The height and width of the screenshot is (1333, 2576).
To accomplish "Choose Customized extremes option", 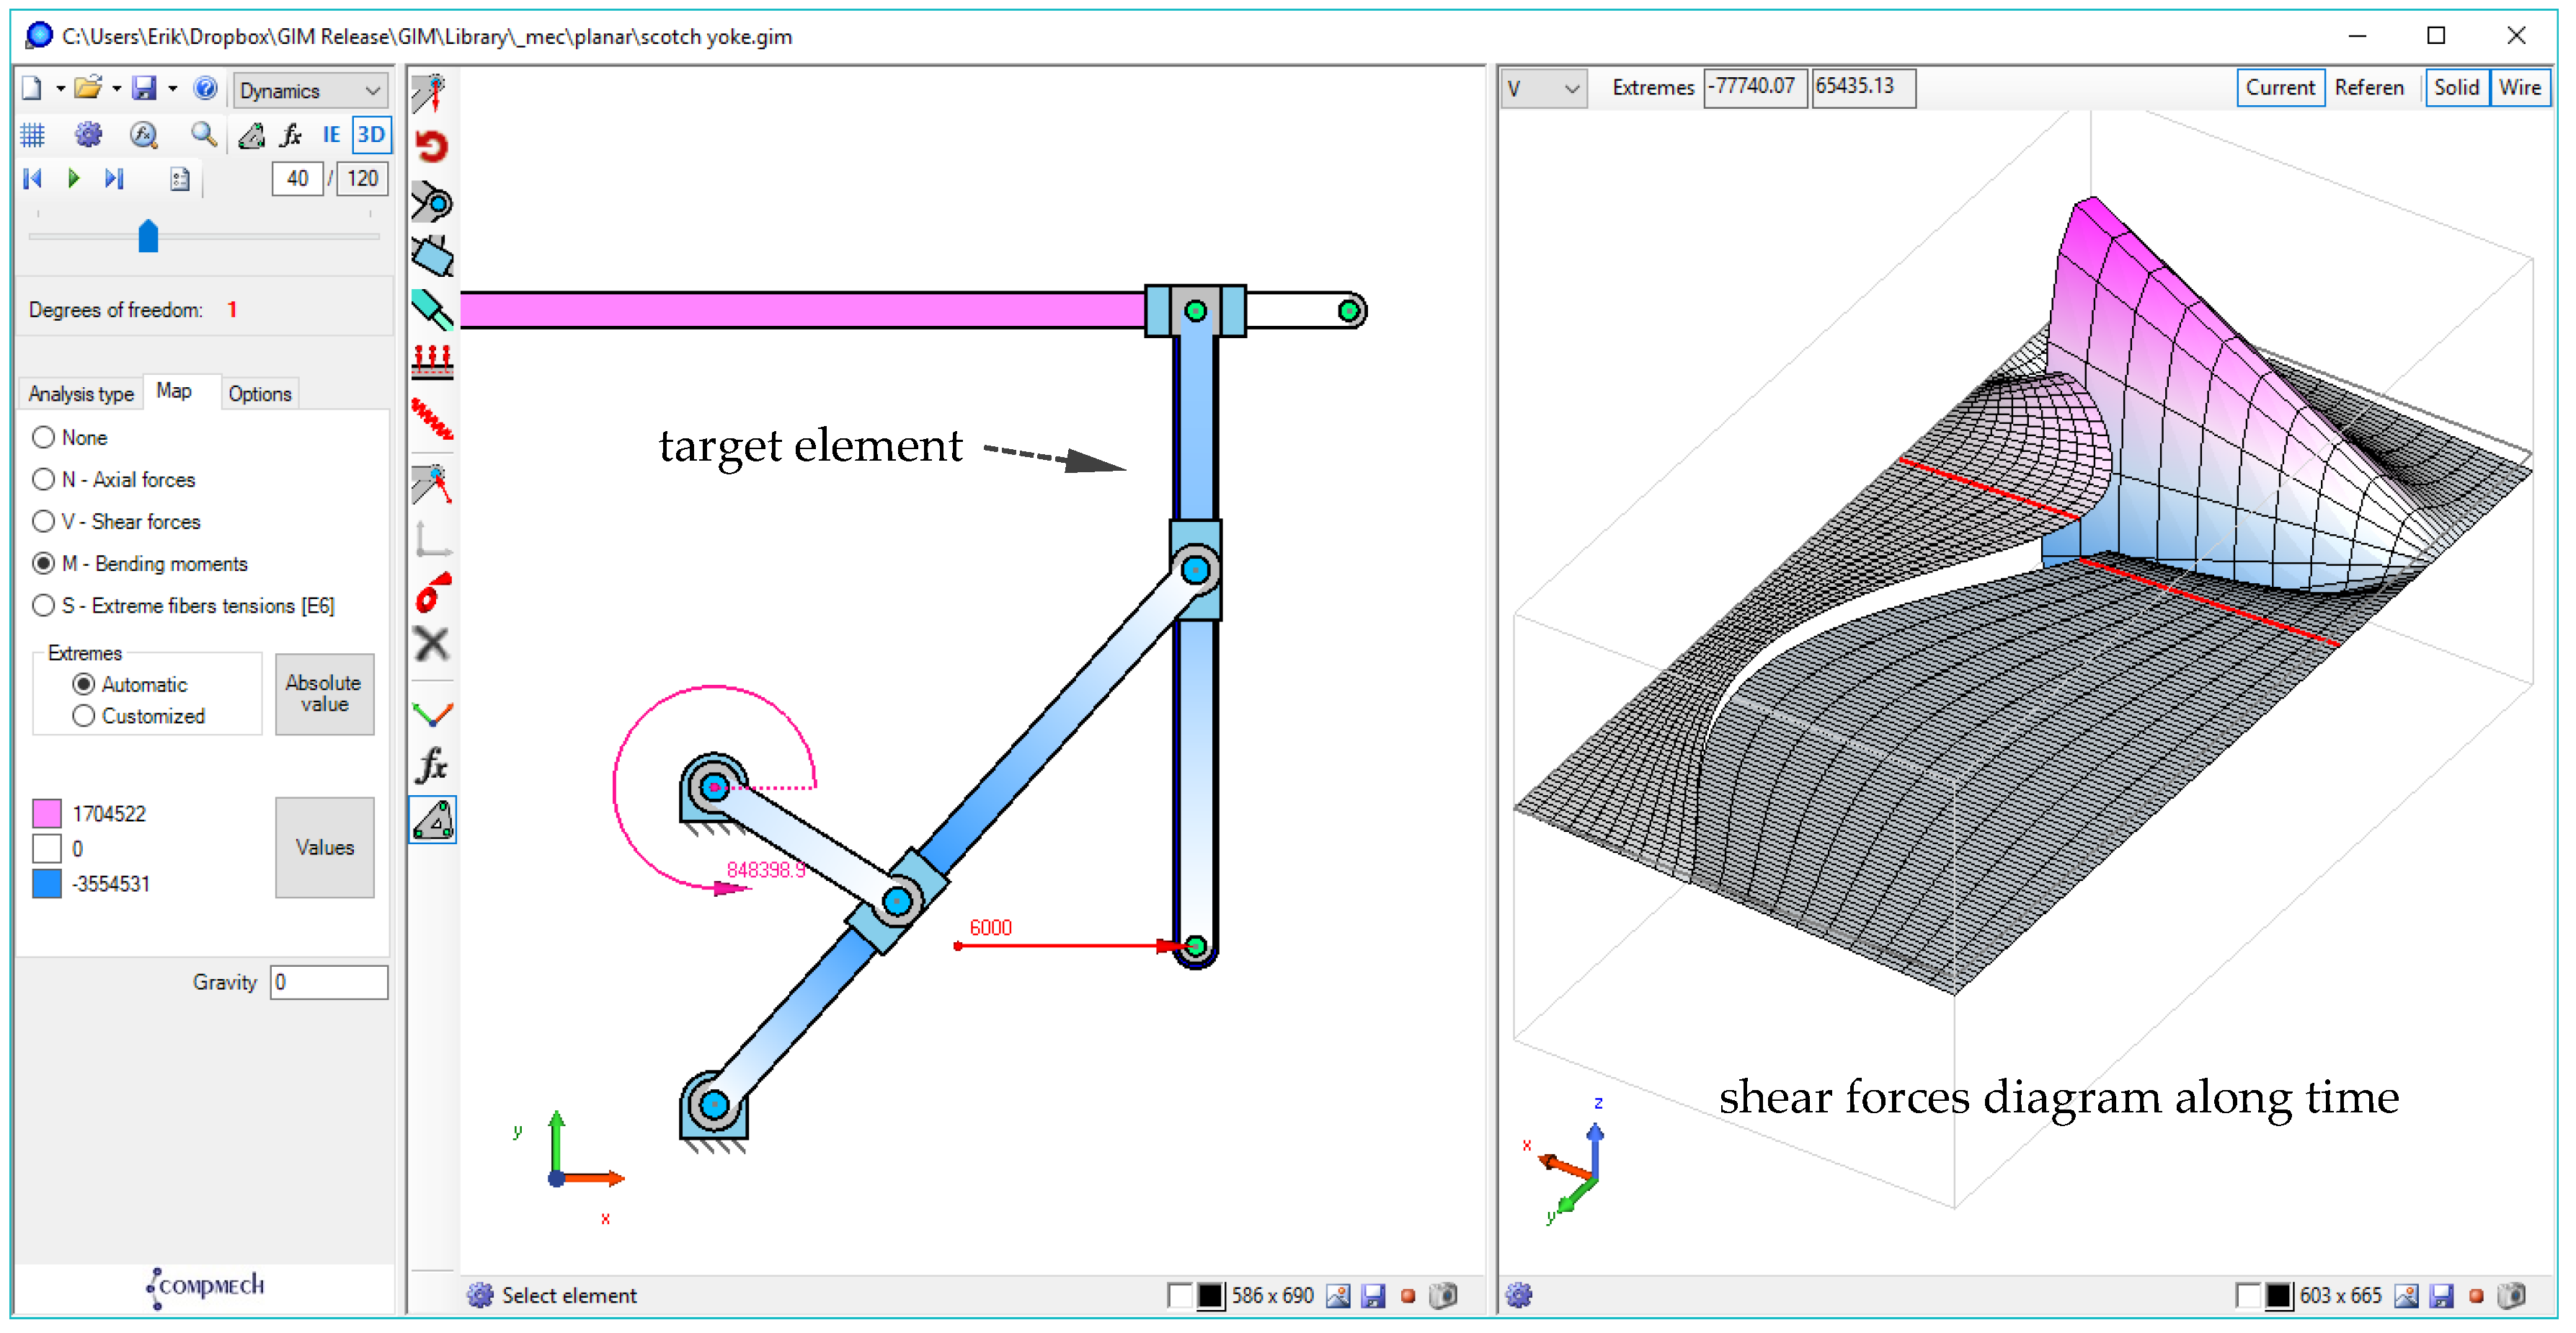I will coord(84,717).
